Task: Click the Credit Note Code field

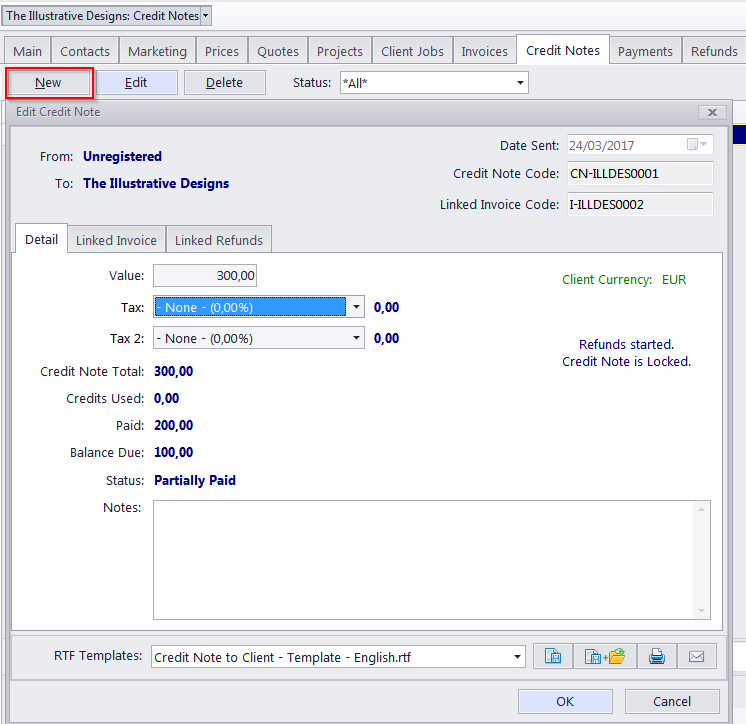Action: pos(640,174)
